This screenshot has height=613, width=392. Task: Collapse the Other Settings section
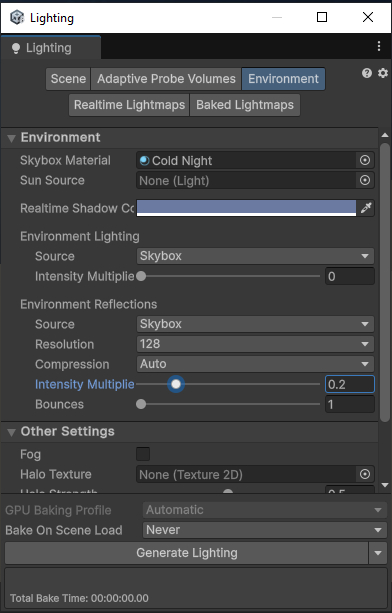click(x=11, y=432)
